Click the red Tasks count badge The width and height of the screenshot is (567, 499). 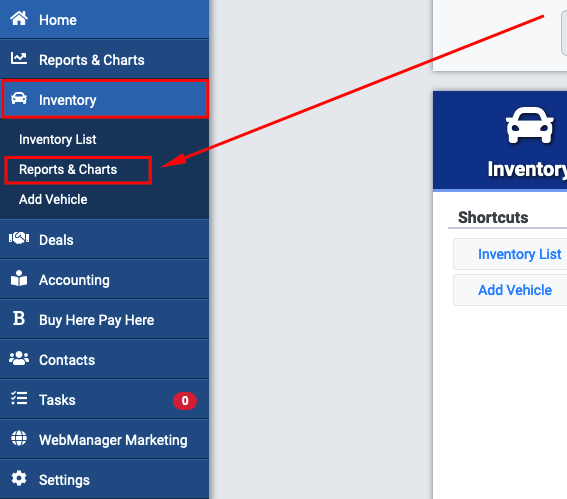[x=185, y=401]
